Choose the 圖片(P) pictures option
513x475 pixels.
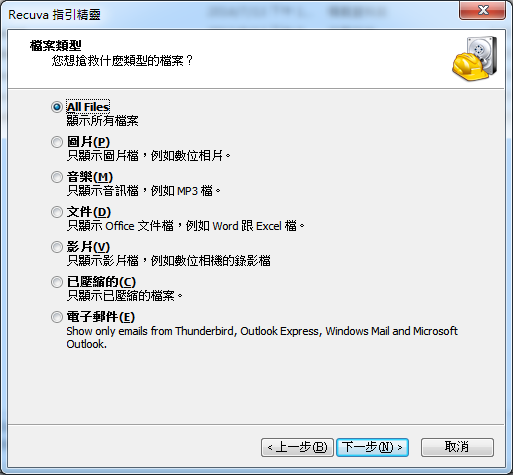click(x=57, y=142)
